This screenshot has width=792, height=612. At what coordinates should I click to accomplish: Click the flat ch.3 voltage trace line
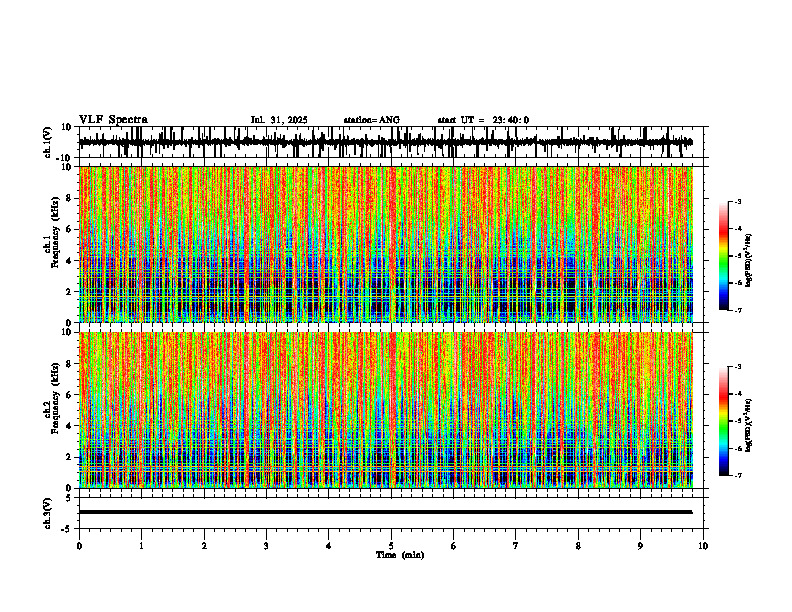click(385, 512)
